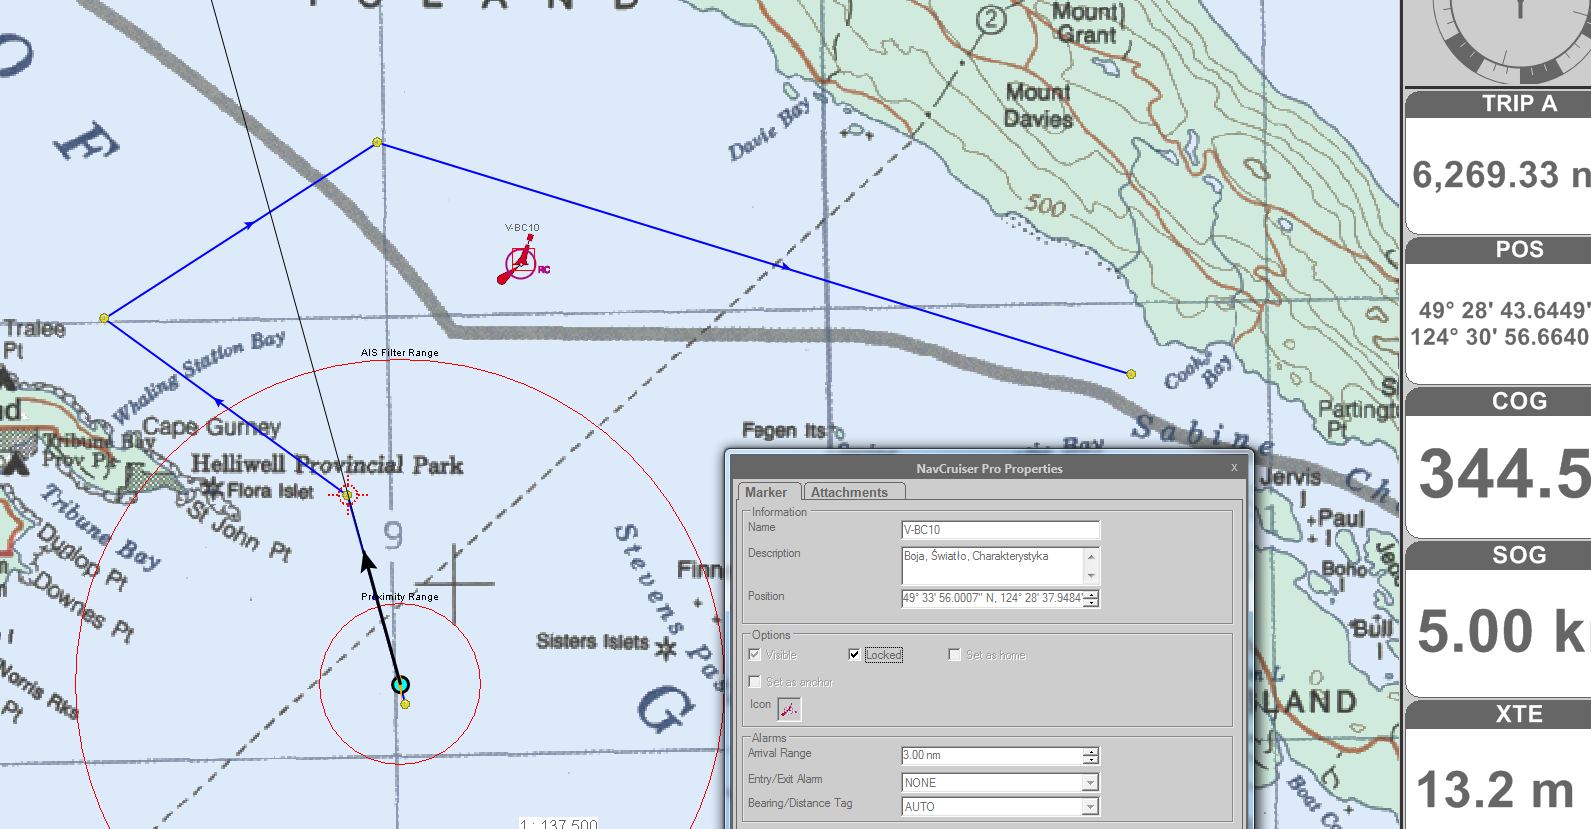The height and width of the screenshot is (829, 1591).
Task: Click the highway 2 shield on chart
Action: 991,20
